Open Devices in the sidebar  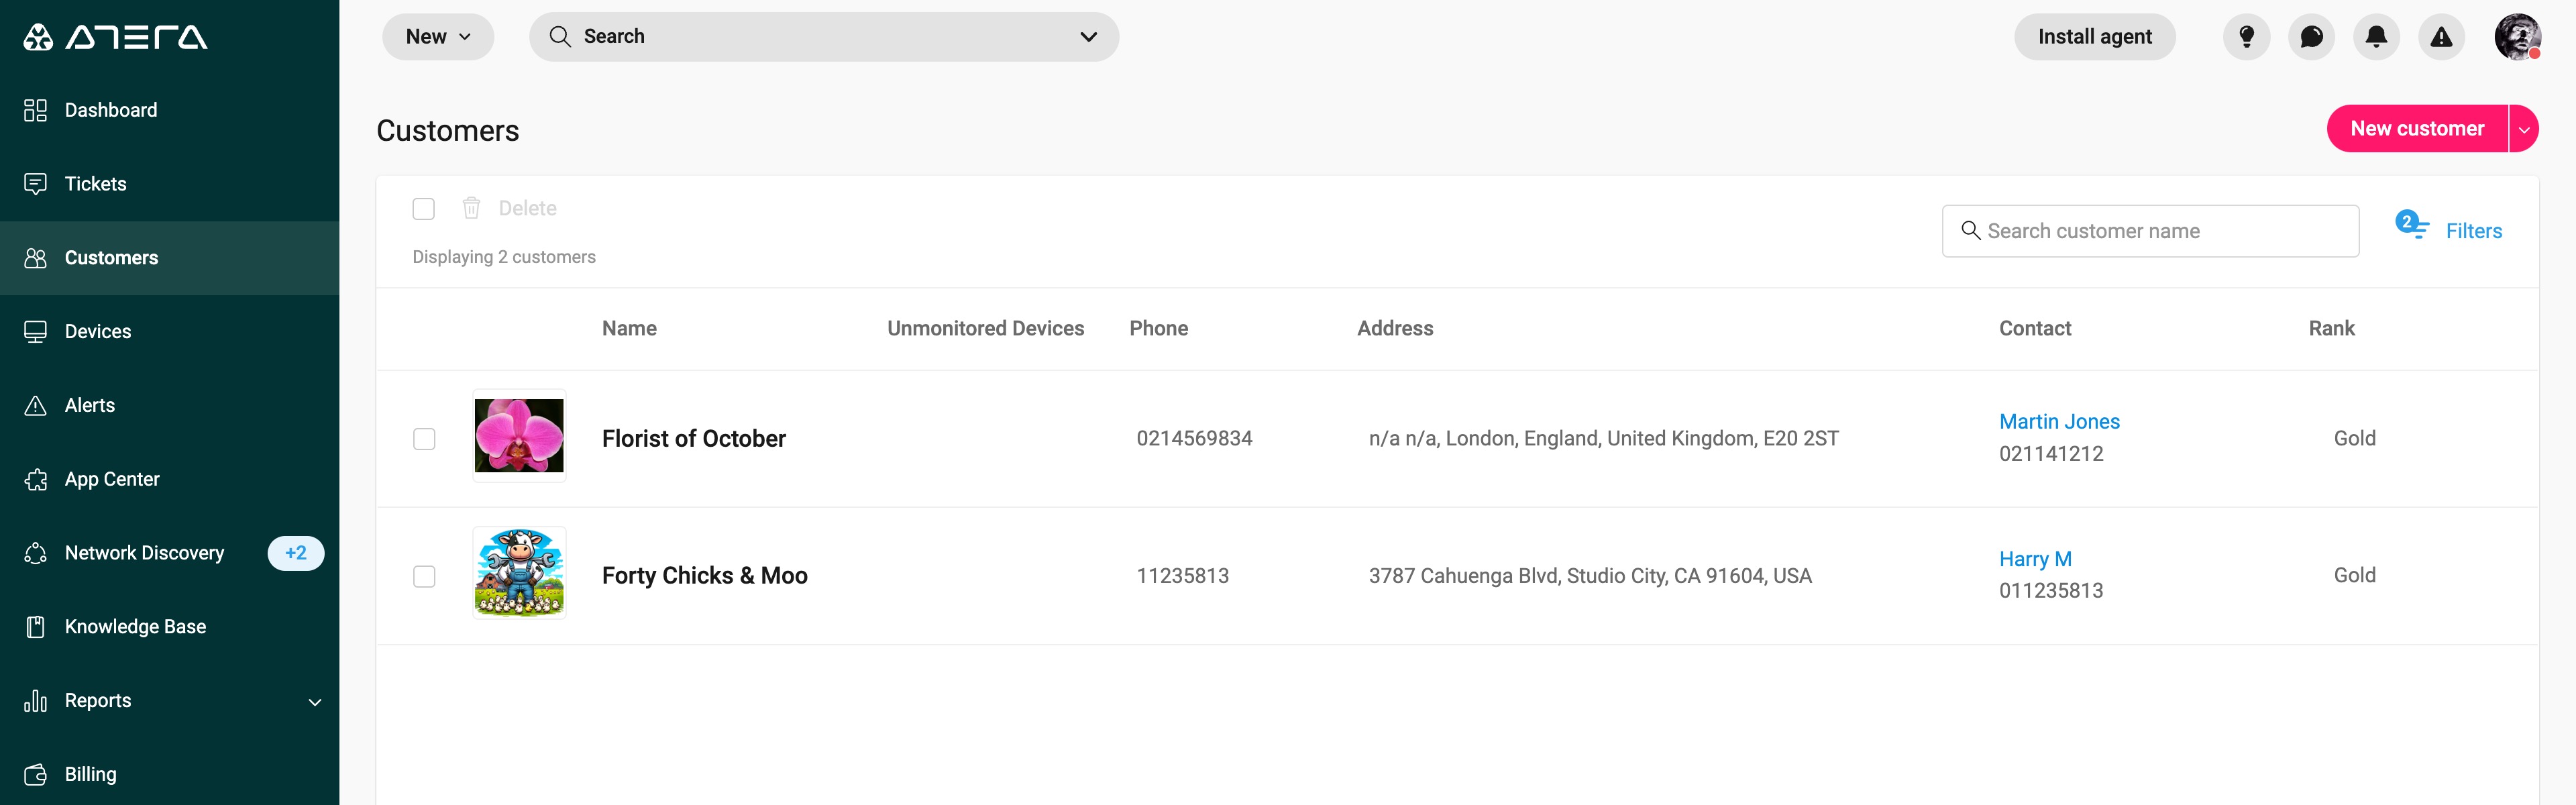(x=98, y=331)
